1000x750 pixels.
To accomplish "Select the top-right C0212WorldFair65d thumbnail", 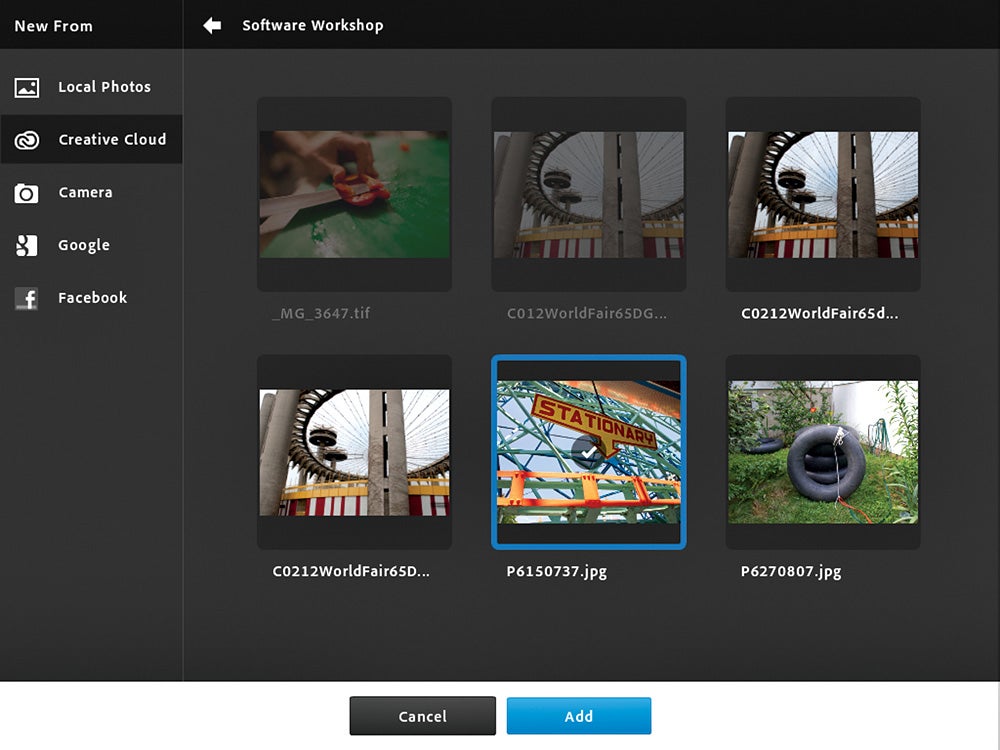I will (x=822, y=194).
